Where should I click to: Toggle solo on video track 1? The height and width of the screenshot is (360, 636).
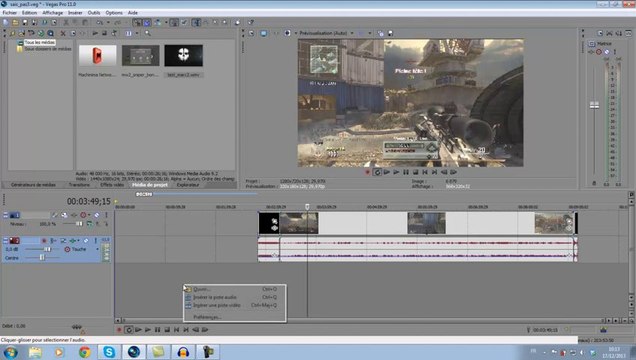106,215
